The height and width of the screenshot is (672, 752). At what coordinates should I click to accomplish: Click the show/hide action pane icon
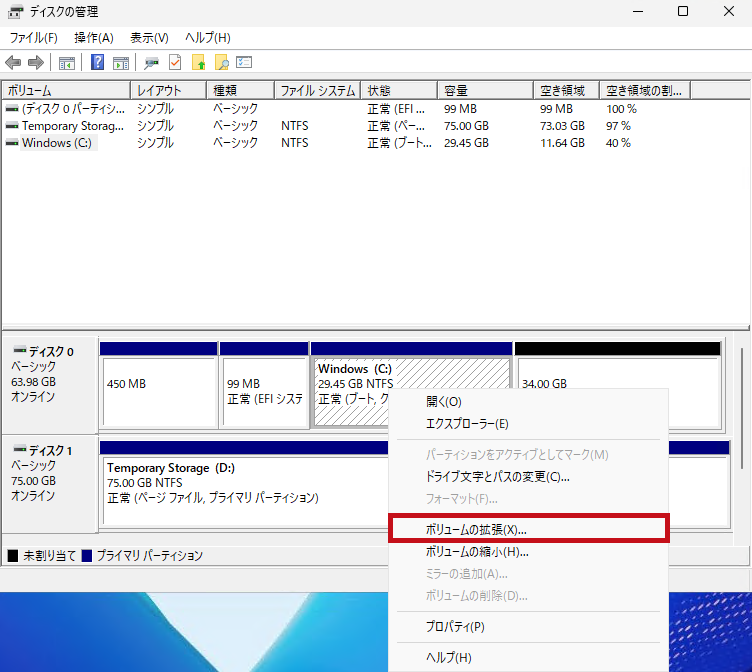[x=121, y=63]
